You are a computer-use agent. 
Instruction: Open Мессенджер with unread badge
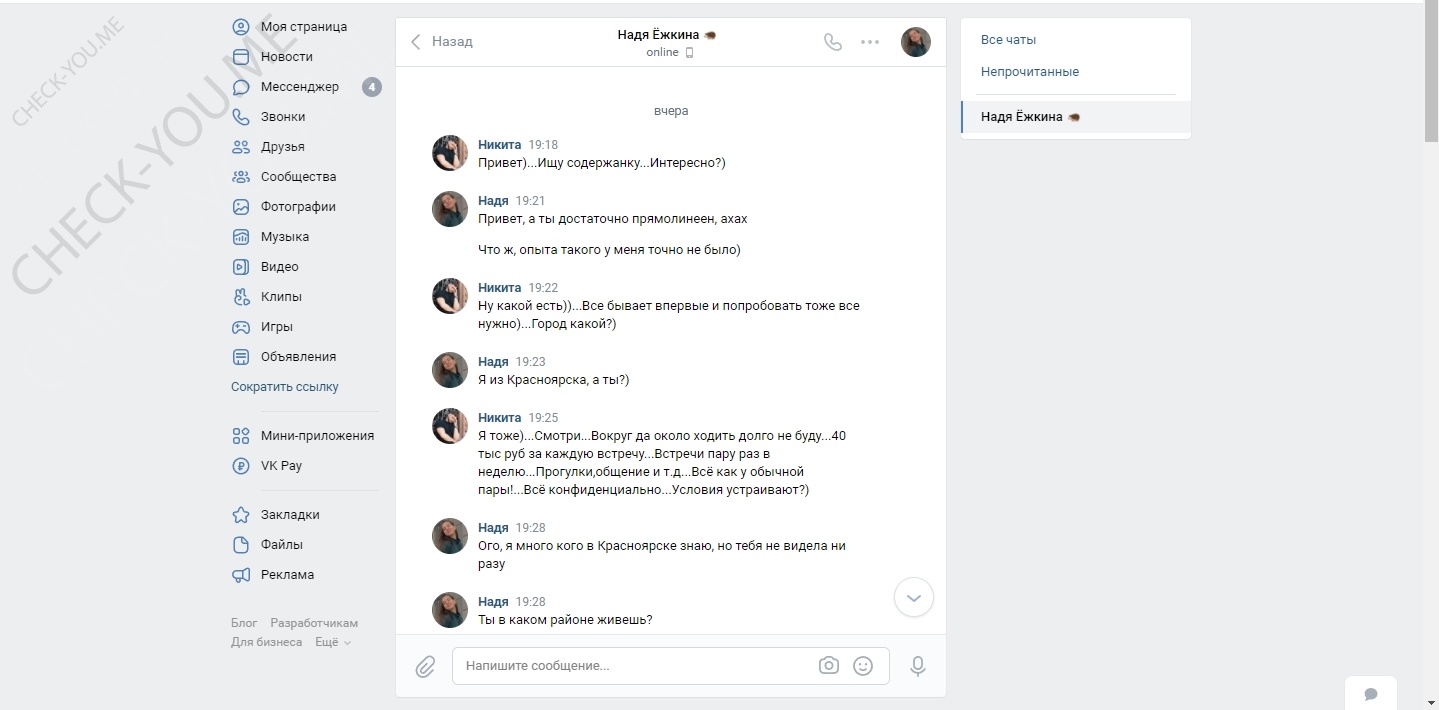[299, 87]
